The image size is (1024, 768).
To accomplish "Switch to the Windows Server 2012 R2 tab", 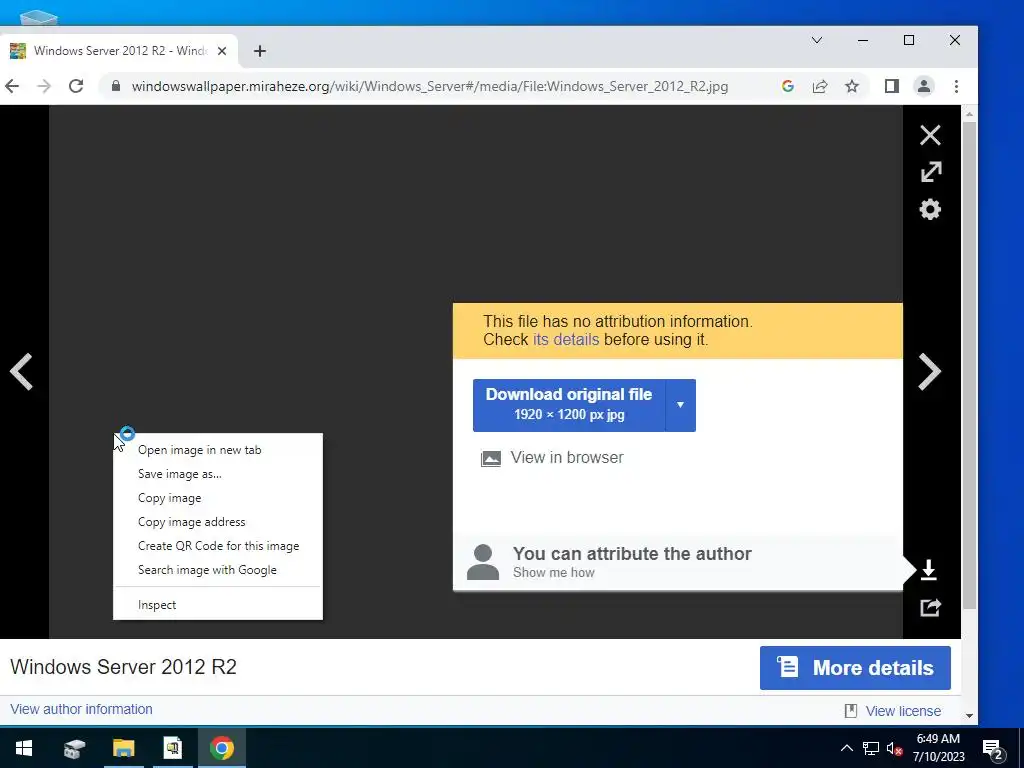I will click(x=120, y=51).
